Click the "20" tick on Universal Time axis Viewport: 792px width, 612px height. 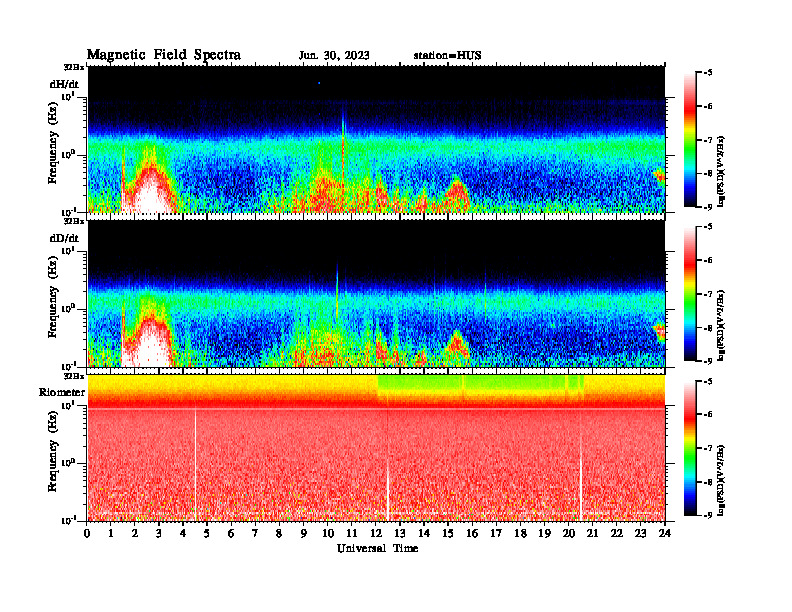[x=569, y=534]
